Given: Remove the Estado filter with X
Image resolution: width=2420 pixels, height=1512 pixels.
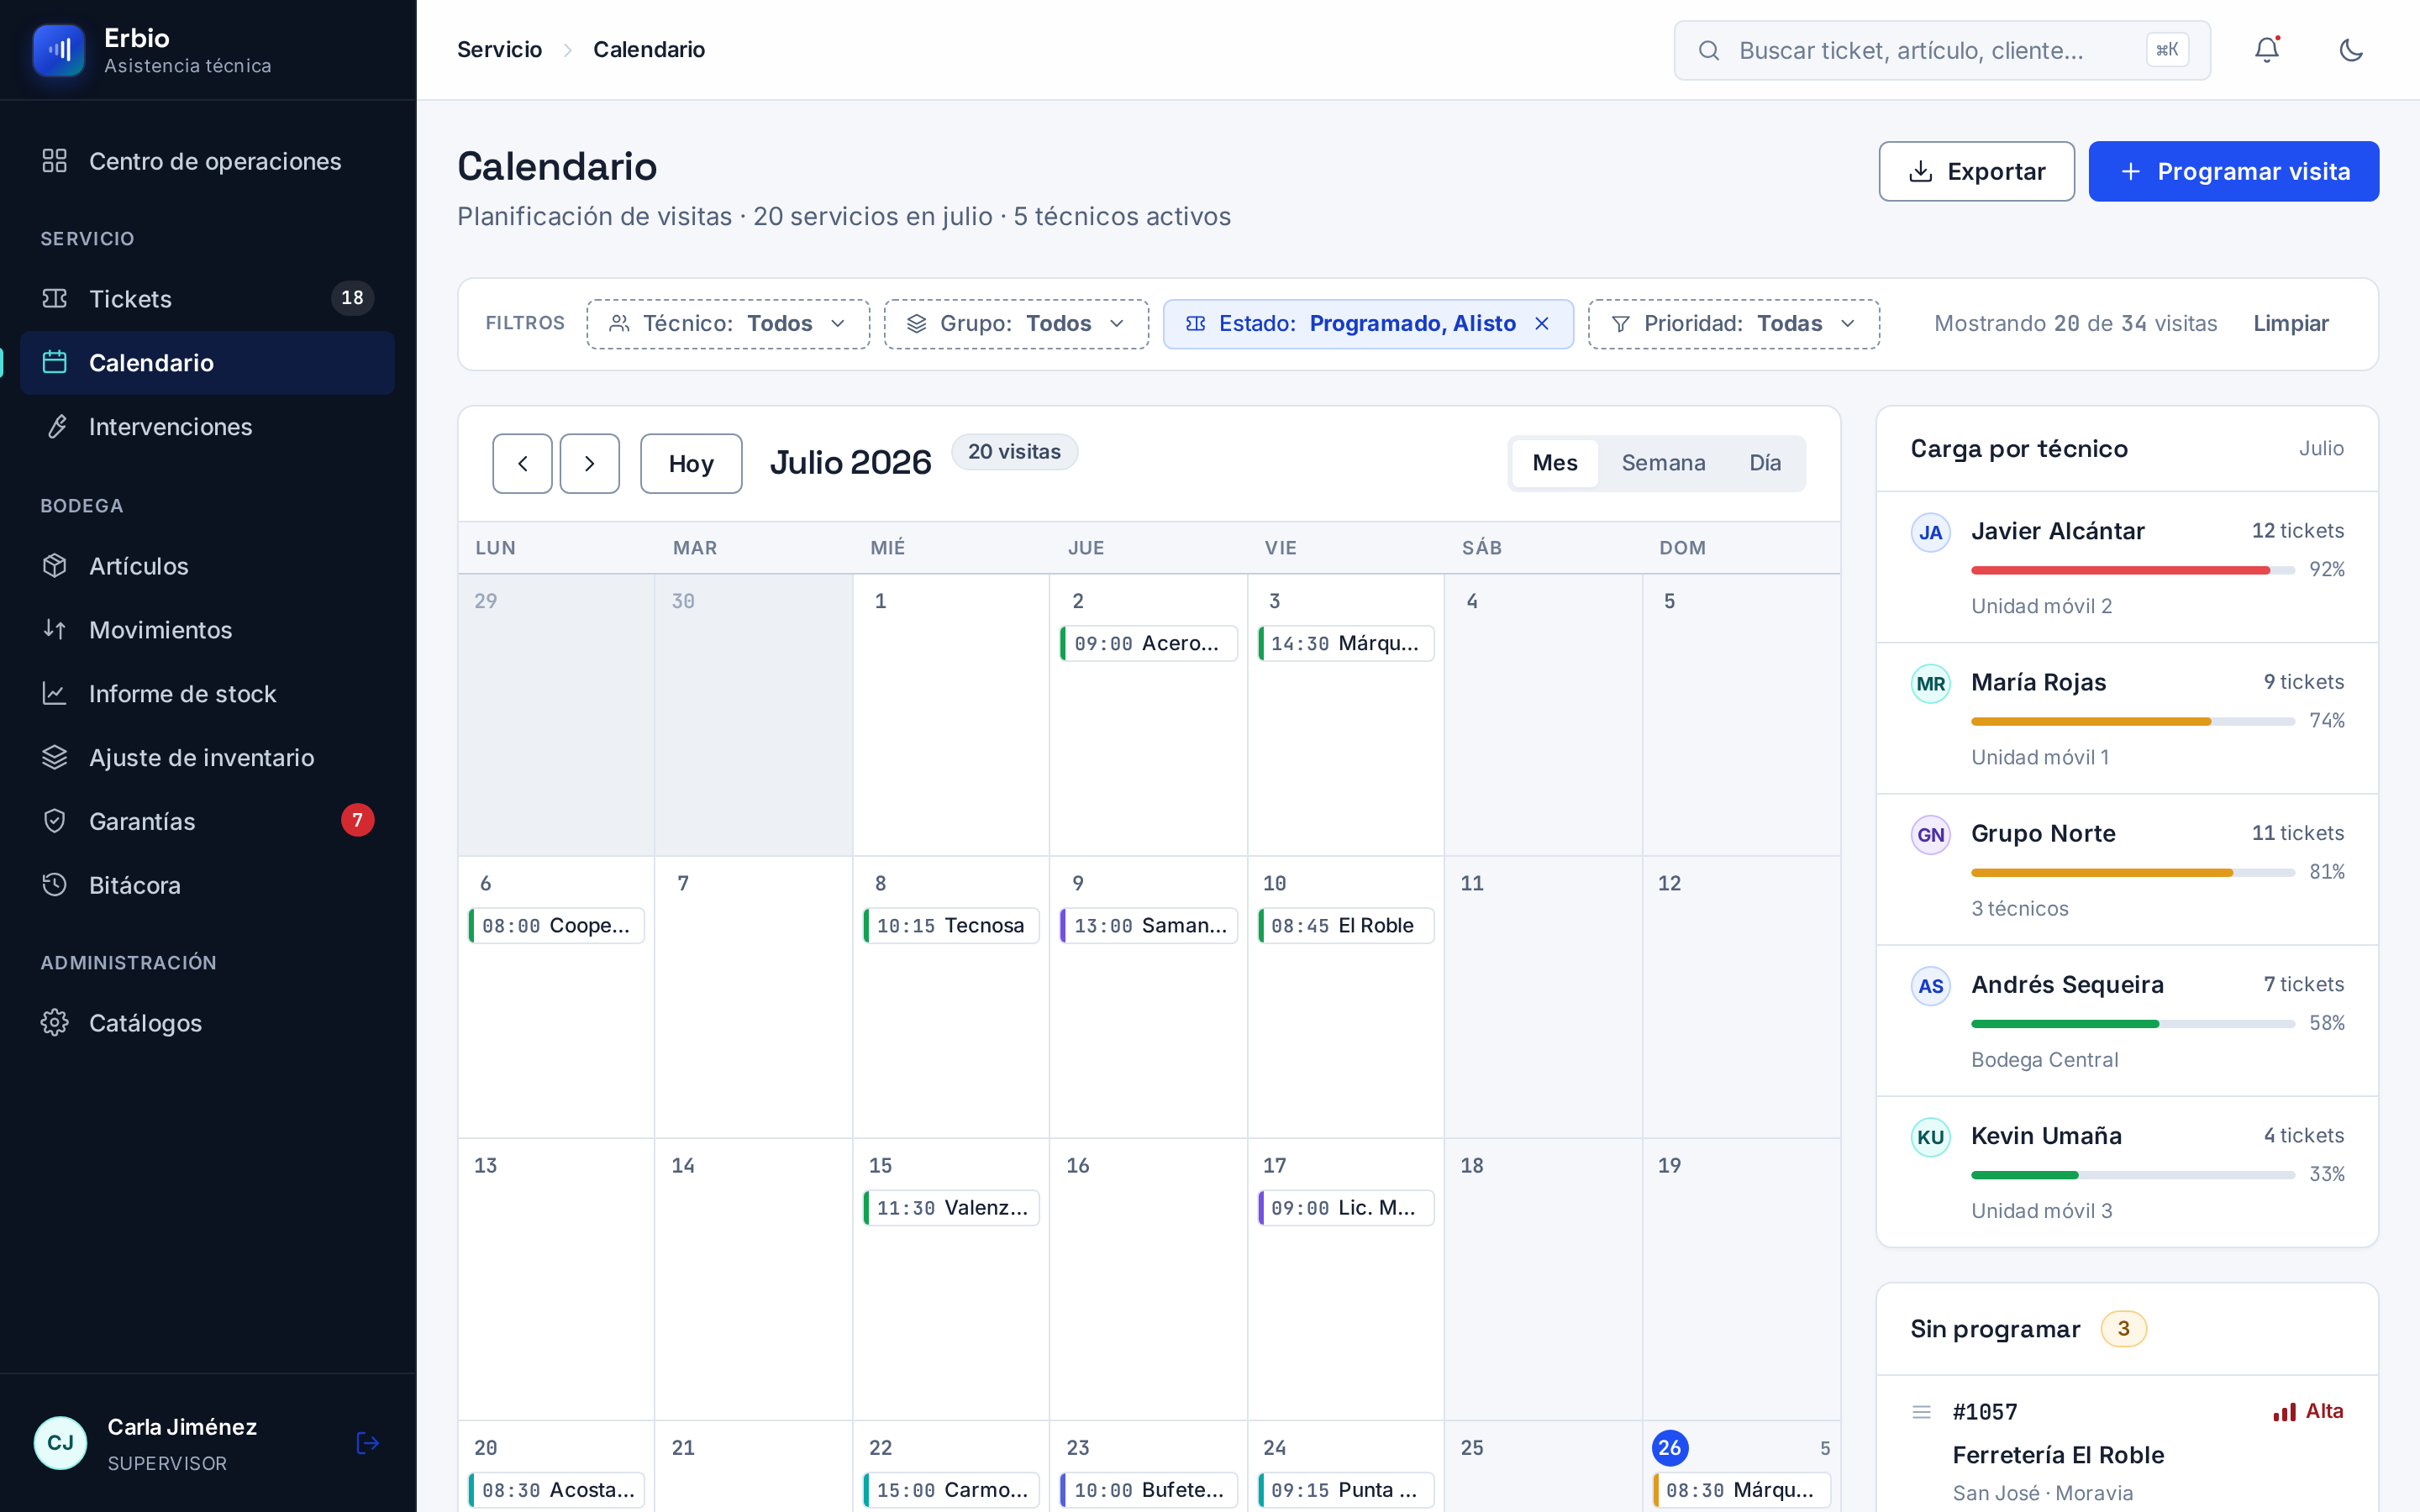Looking at the screenshot, I should click(x=1542, y=324).
